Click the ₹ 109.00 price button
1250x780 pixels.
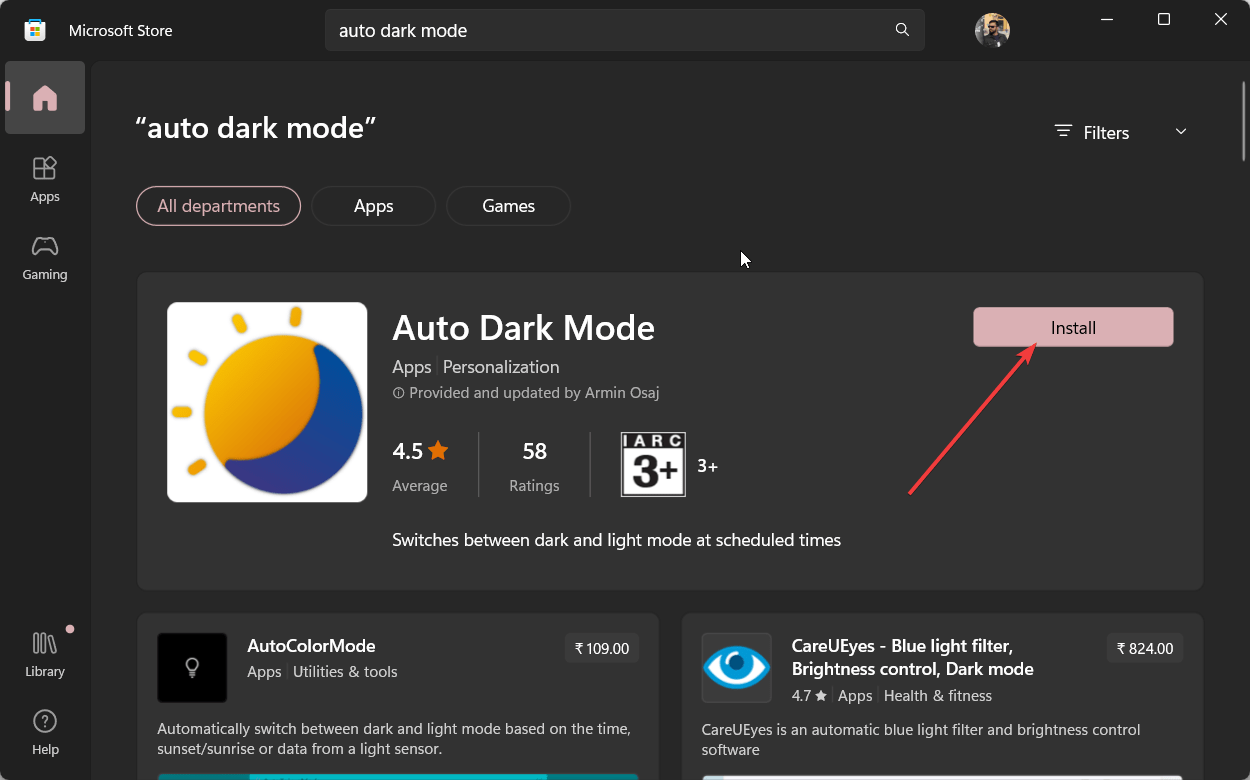tap(602, 648)
